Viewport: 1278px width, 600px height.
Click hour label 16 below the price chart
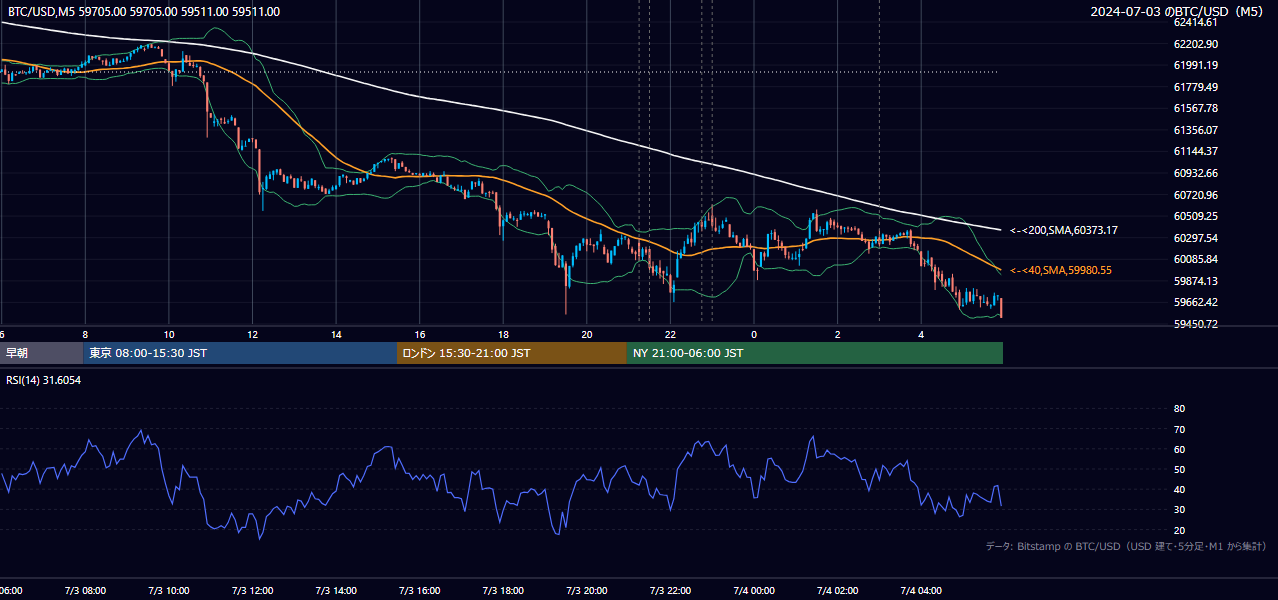click(420, 334)
